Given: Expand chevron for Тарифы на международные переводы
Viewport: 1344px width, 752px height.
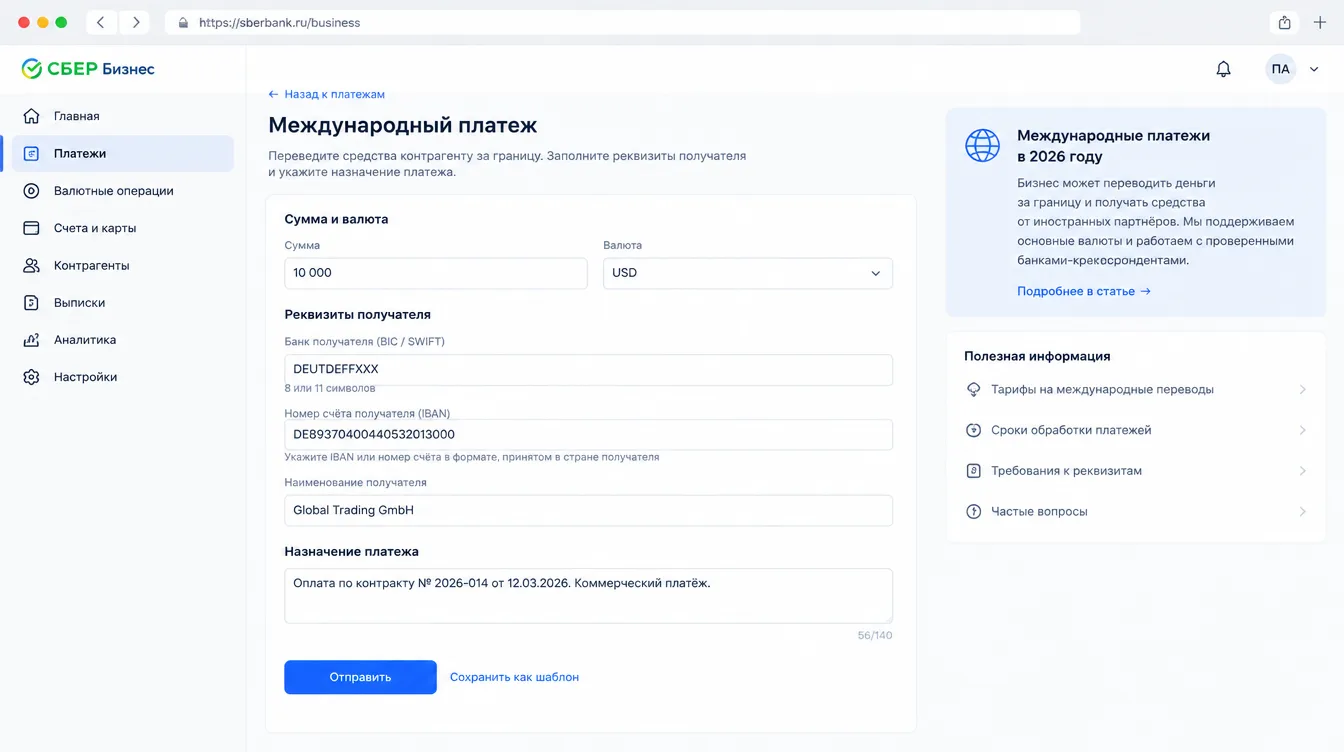Looking at the screenshot, I should point(1303,390).
